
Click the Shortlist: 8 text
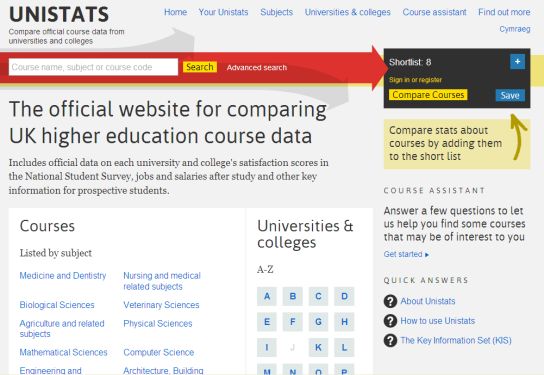[x=410, y=62]
